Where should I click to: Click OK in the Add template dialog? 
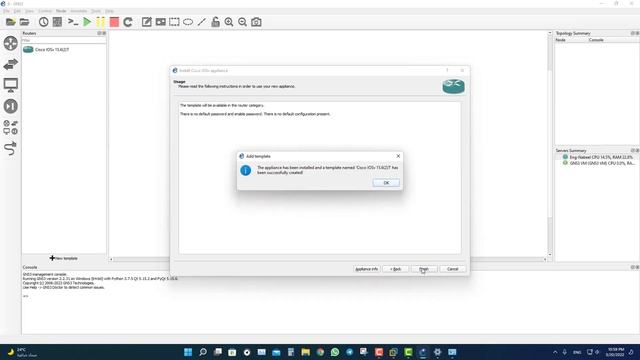[x=386, y=183]
